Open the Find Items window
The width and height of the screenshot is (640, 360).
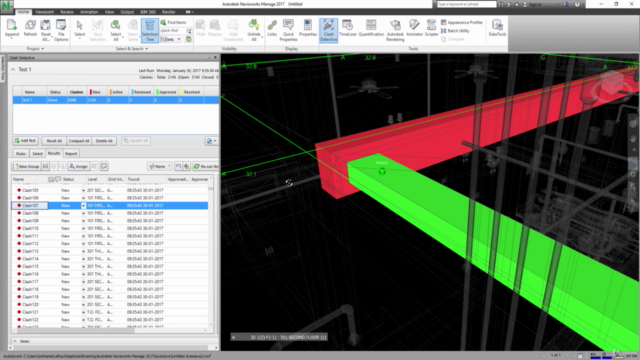pyautogui.click(x=173, y=22)
